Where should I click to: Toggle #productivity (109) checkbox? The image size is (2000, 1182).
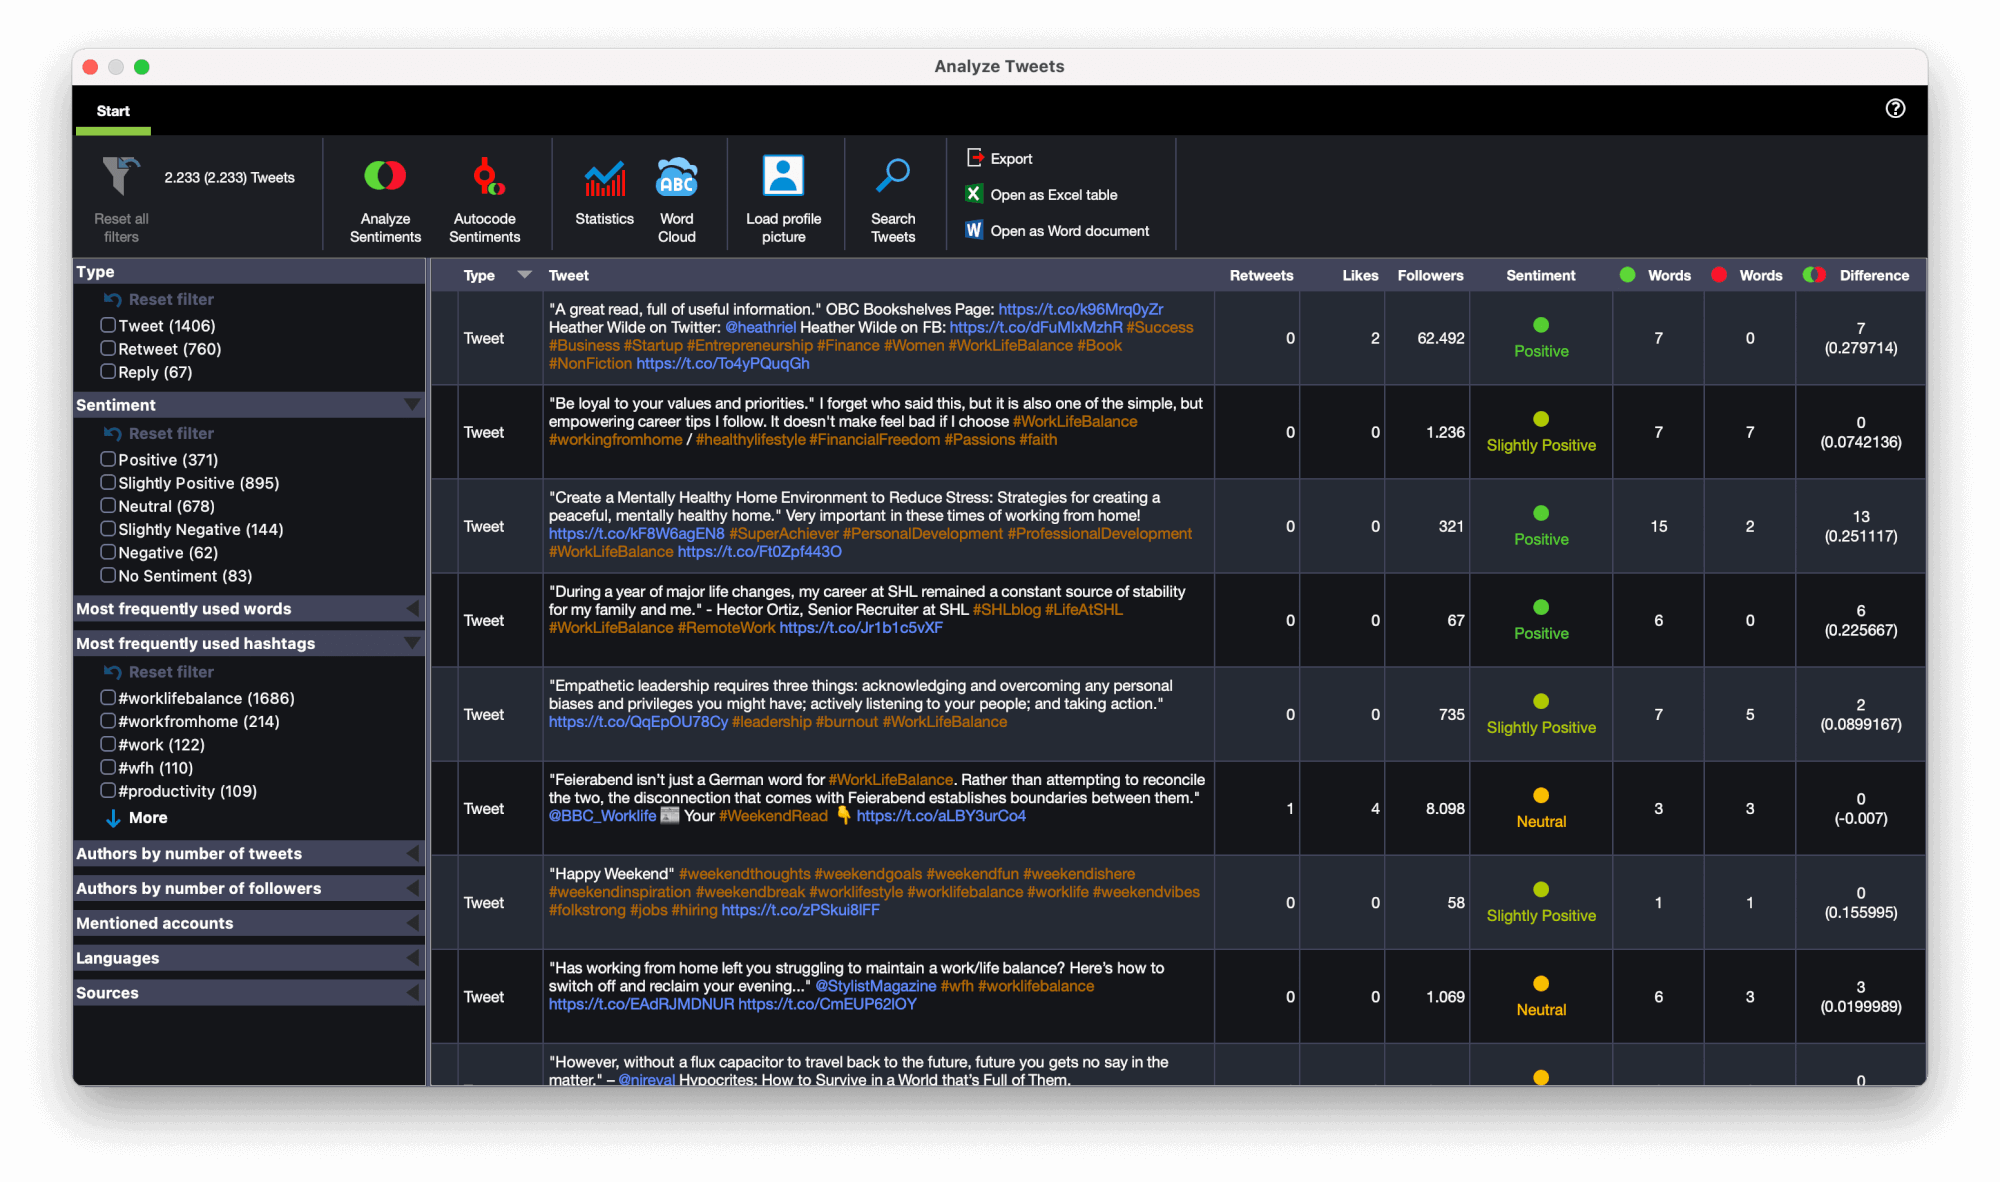coord(108,790)
